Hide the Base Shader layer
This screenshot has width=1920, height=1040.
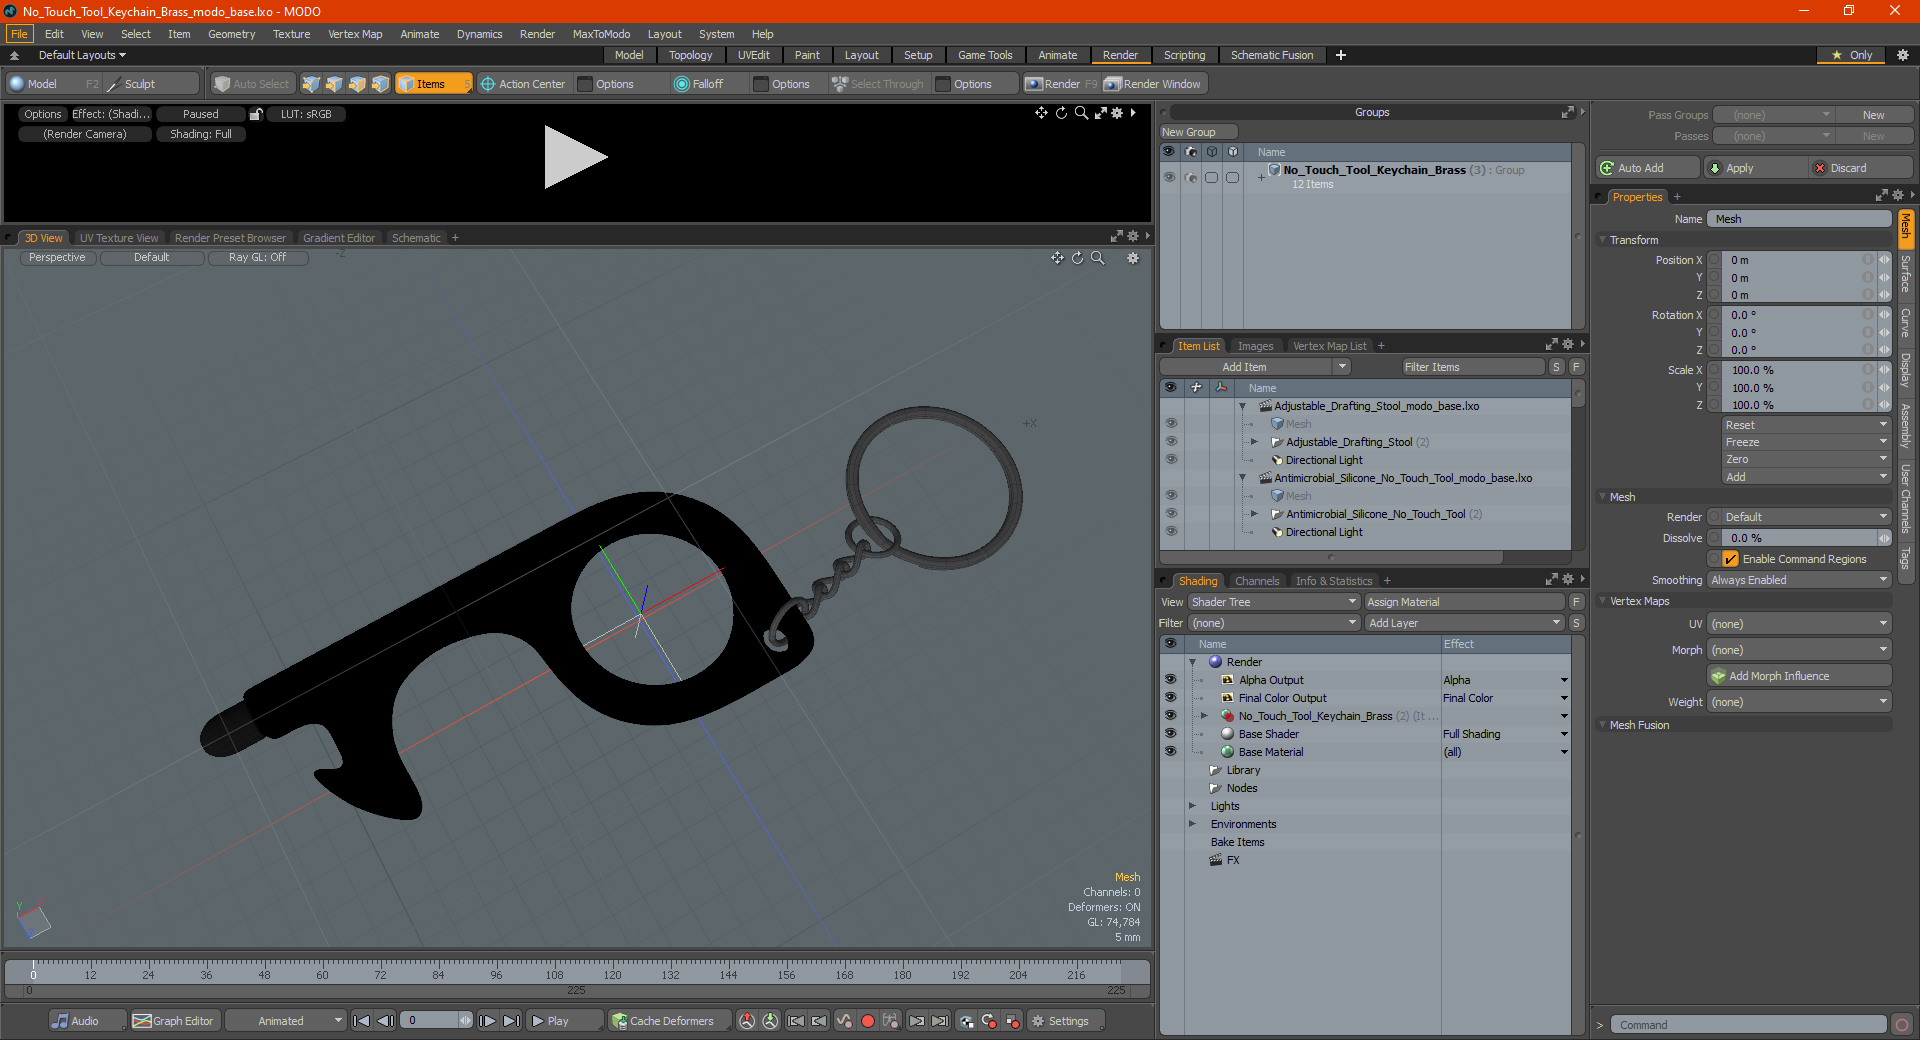point(1170,734)
